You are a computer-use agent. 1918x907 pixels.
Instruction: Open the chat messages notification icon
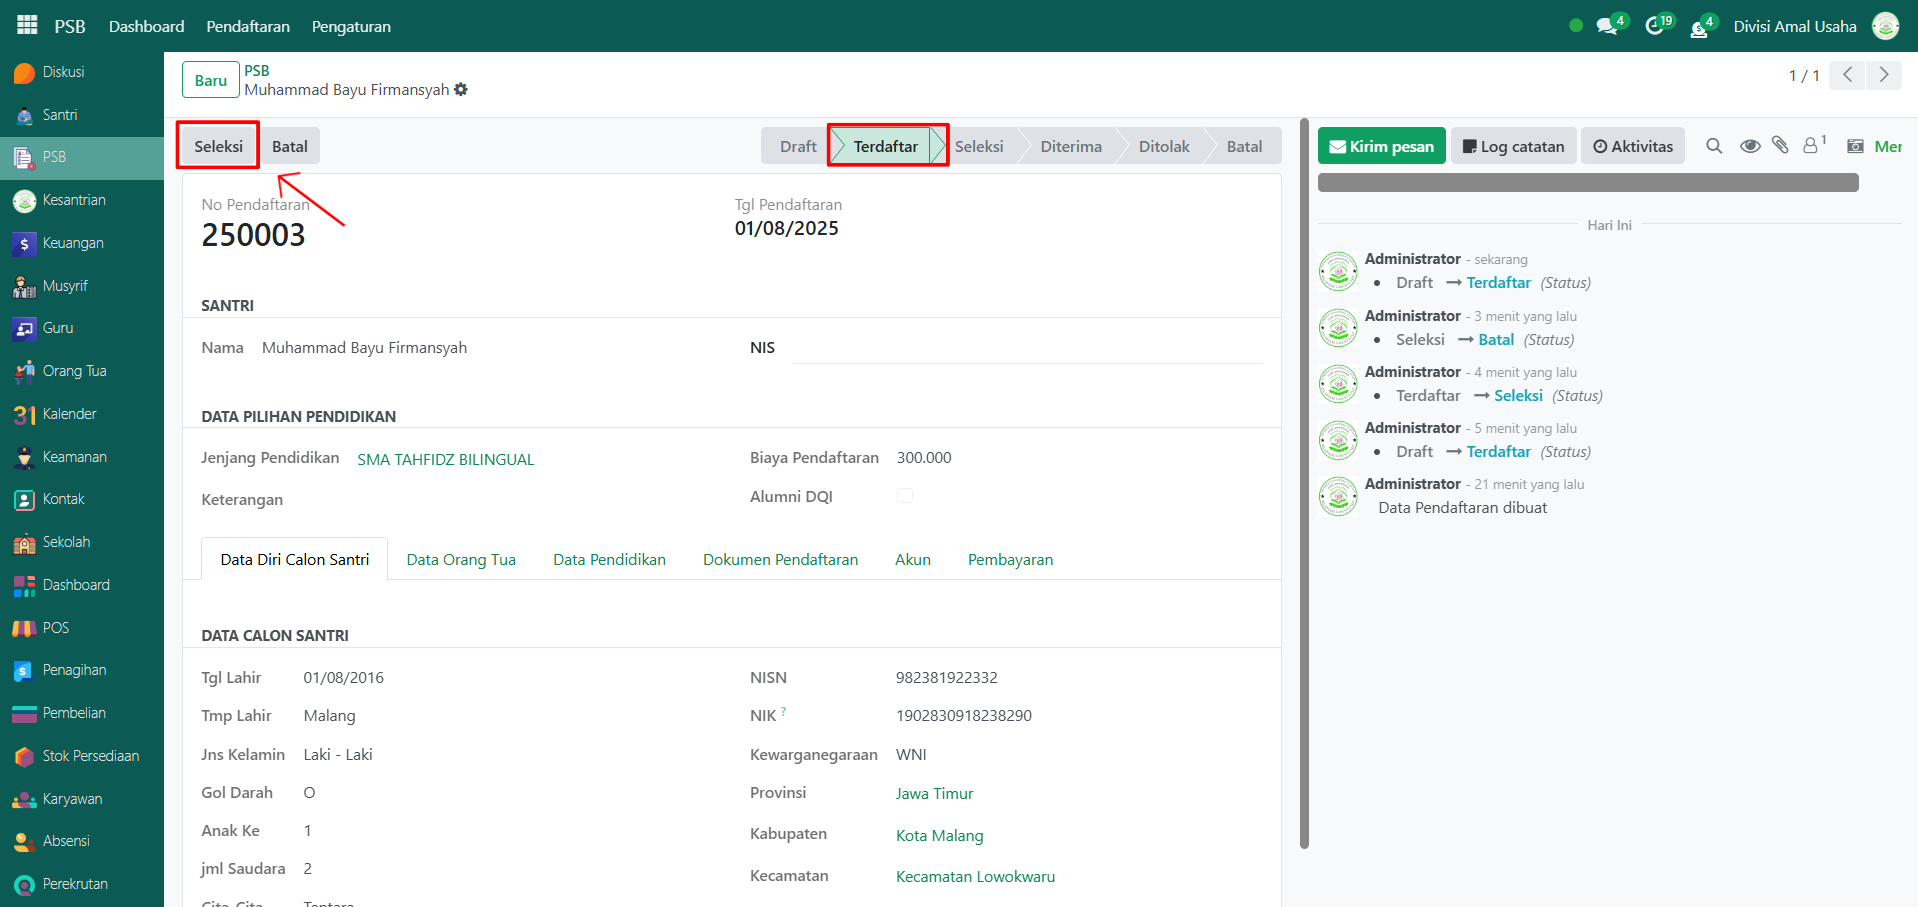[x=1608, y=26]
